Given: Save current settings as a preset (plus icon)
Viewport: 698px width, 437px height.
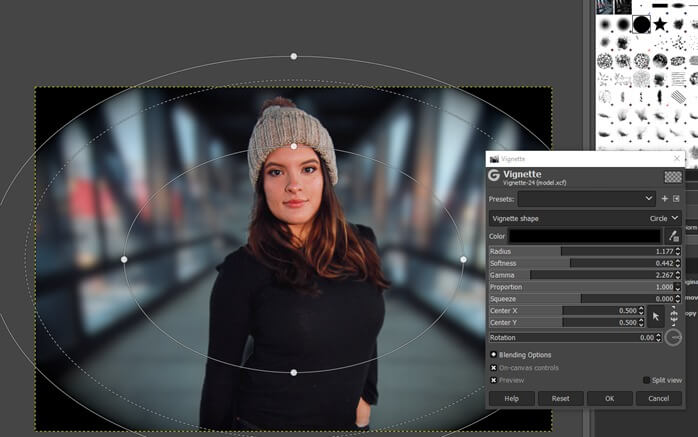Looking at the screenshot, I should [x=664, y=199].
